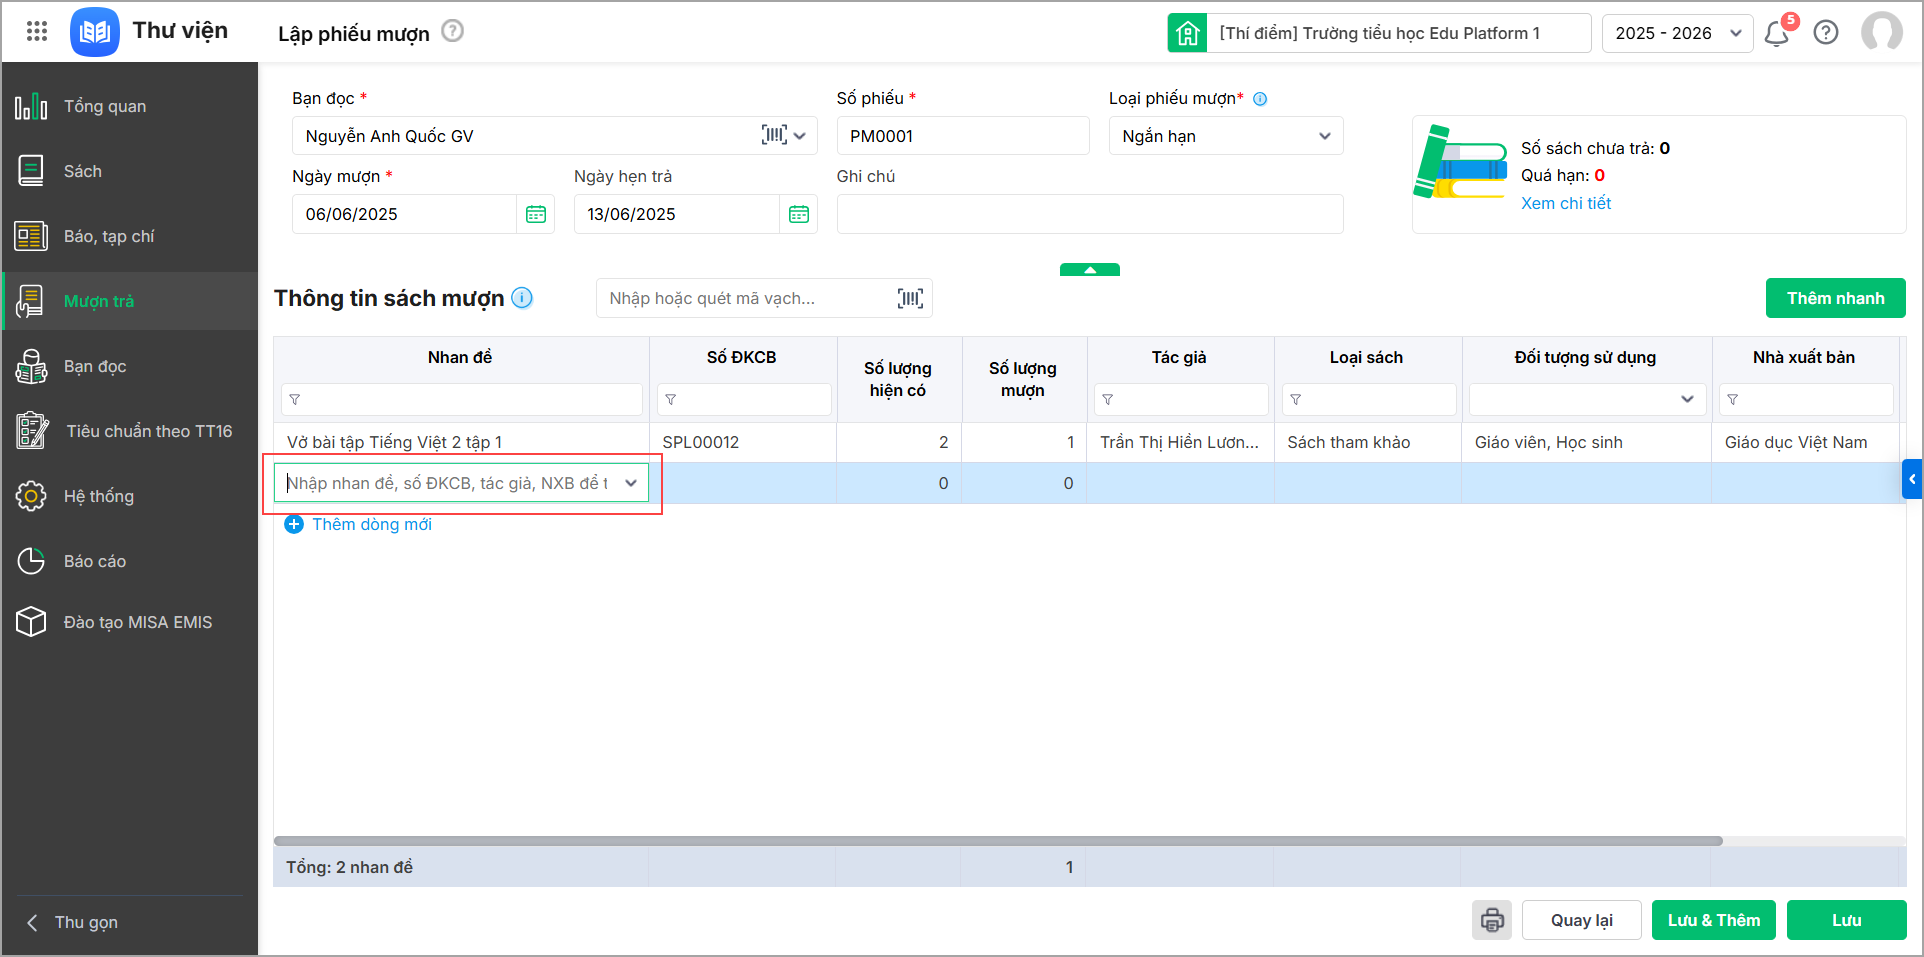1924x957 pixels.
Task: Open the help question mark icon in header
Action: pos(1826,33)
